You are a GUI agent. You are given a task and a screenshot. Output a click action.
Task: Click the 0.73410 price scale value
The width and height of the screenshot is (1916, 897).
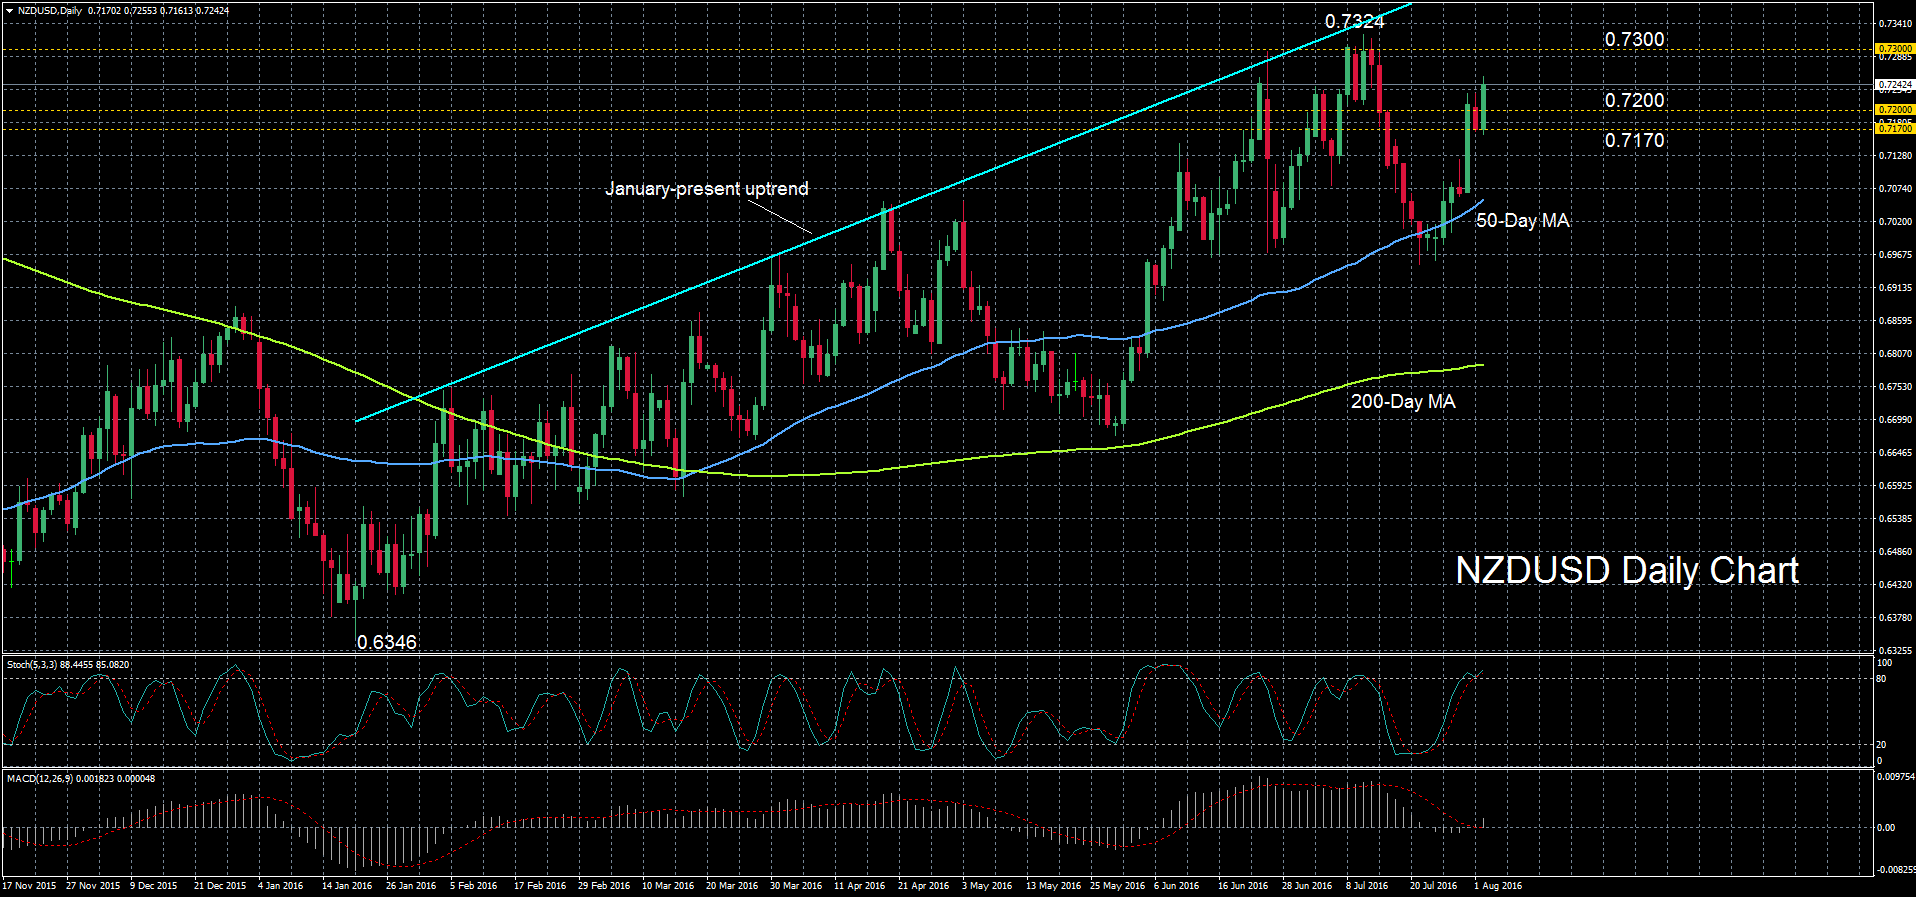[1895, 23]
